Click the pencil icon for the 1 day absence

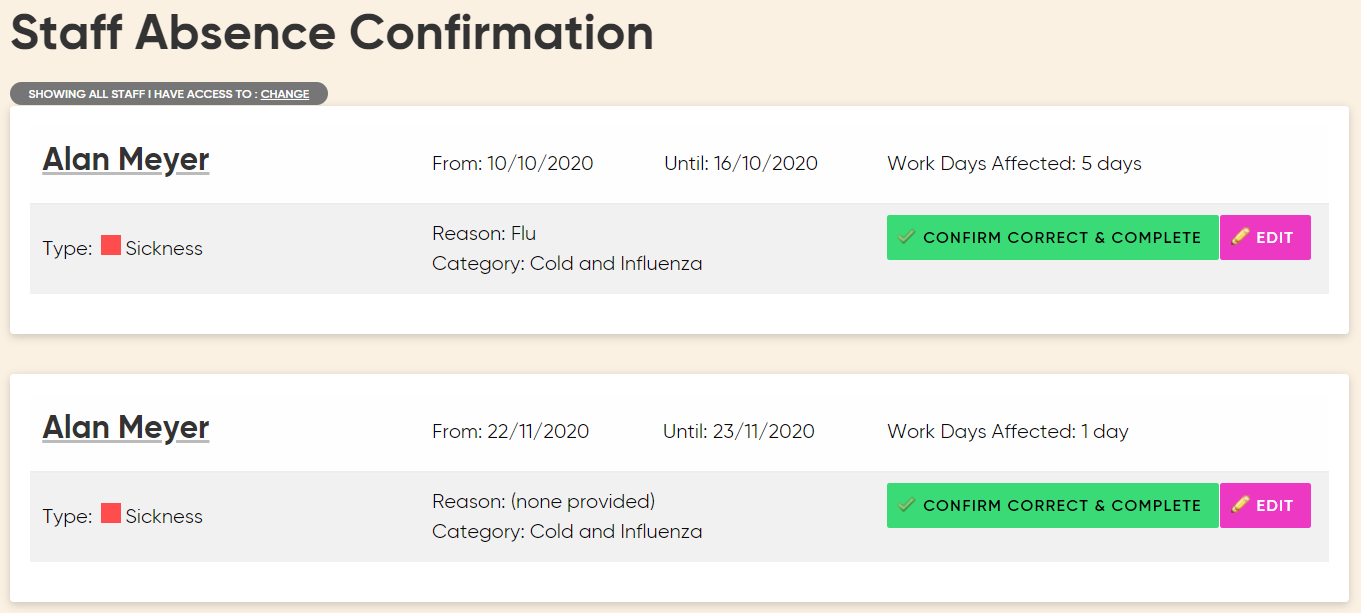(1241, 505)
